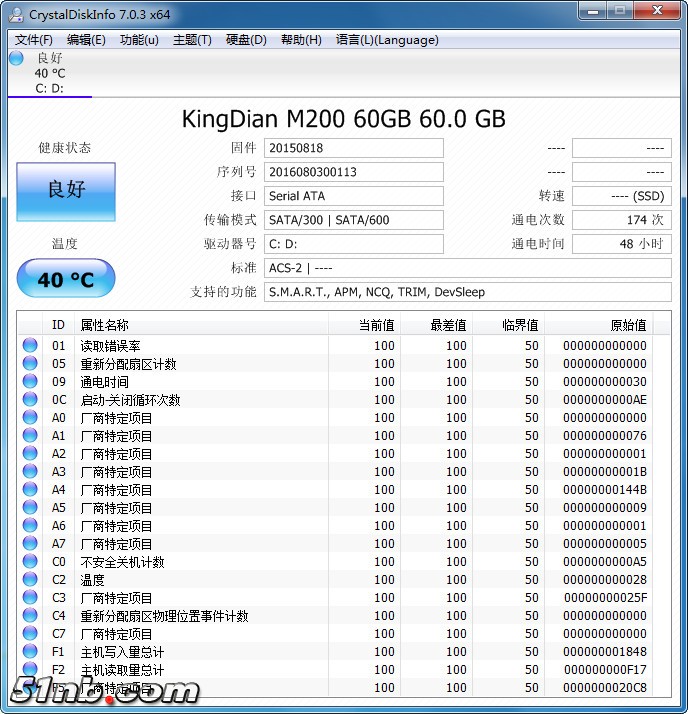The width and height of the screenshot is (688, 714).
Task: Click the status orb for 温度 row C2
Action: pos(30,580)
